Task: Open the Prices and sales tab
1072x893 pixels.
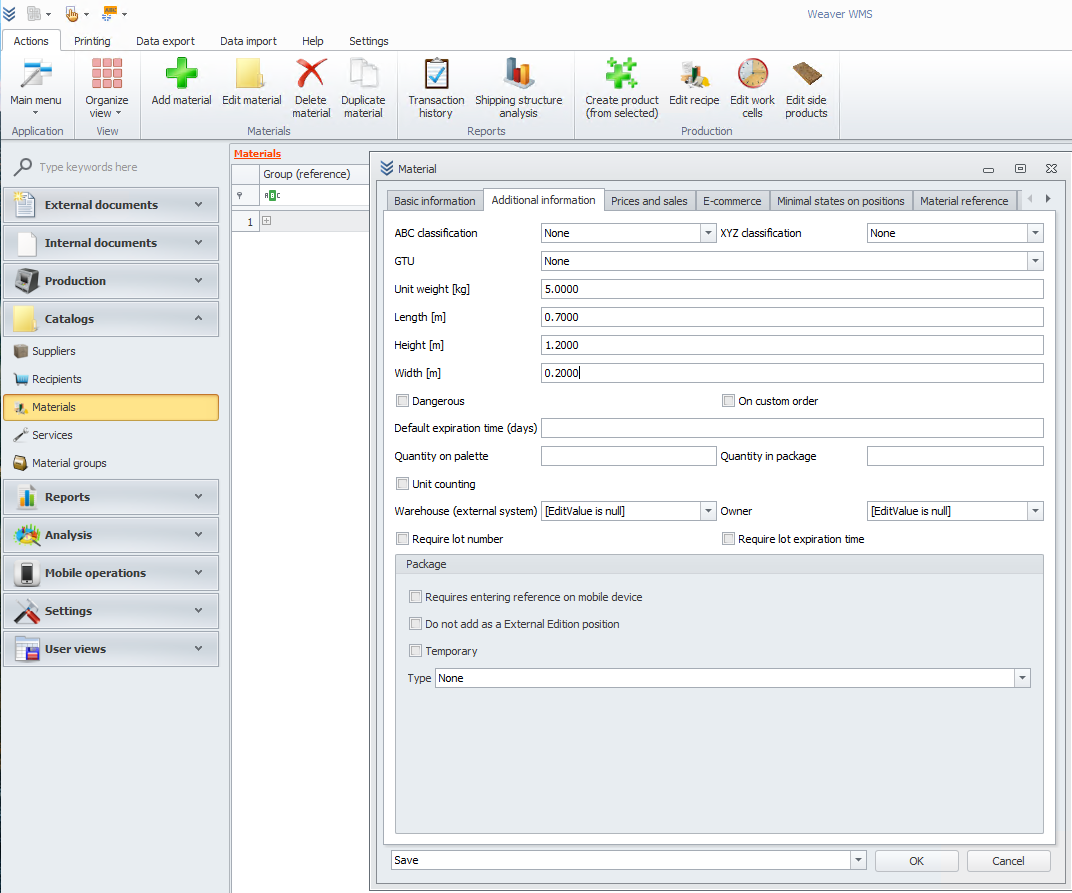Action: tap(649, 201)
